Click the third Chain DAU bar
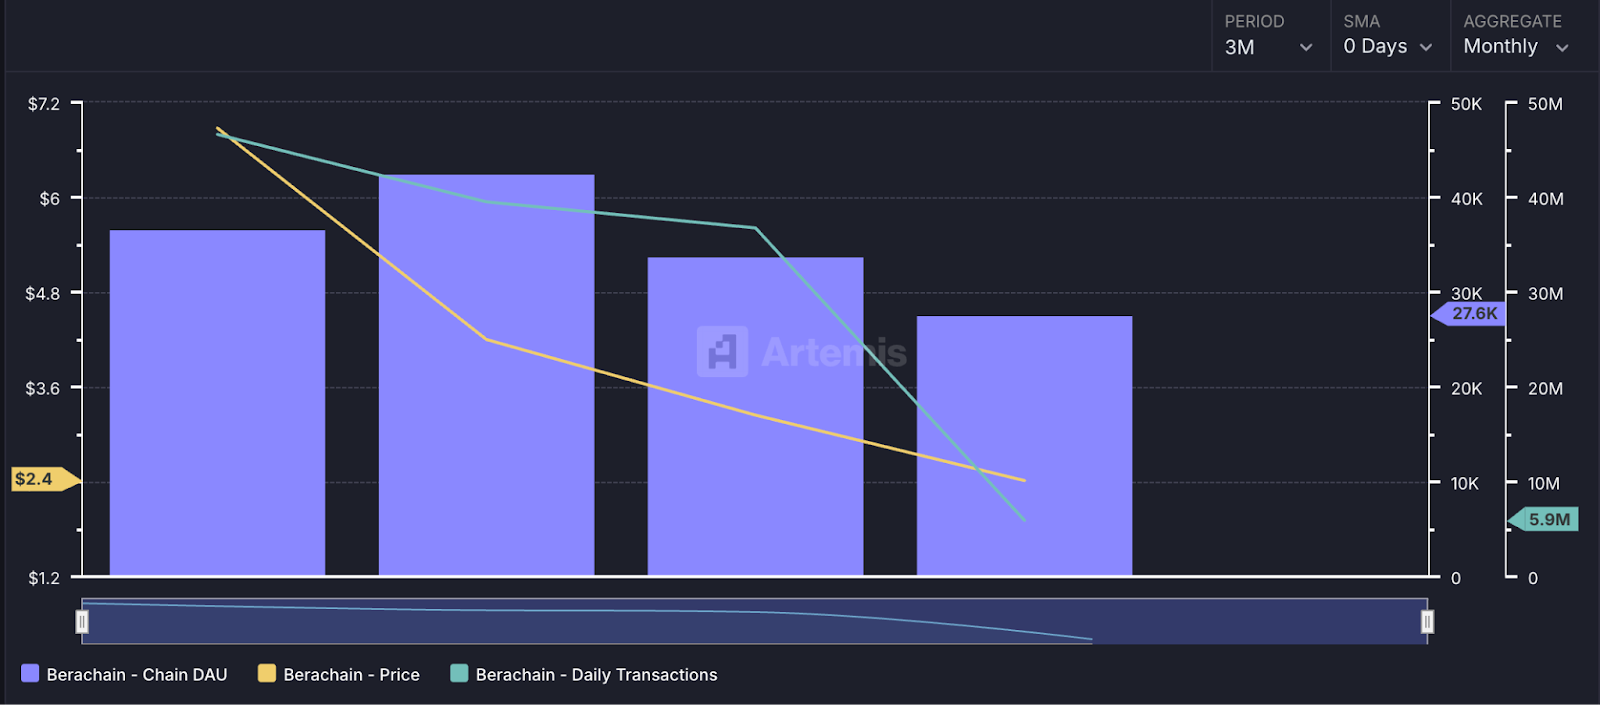This screenshot has width=1600, height=705. (x=755, y=416)
